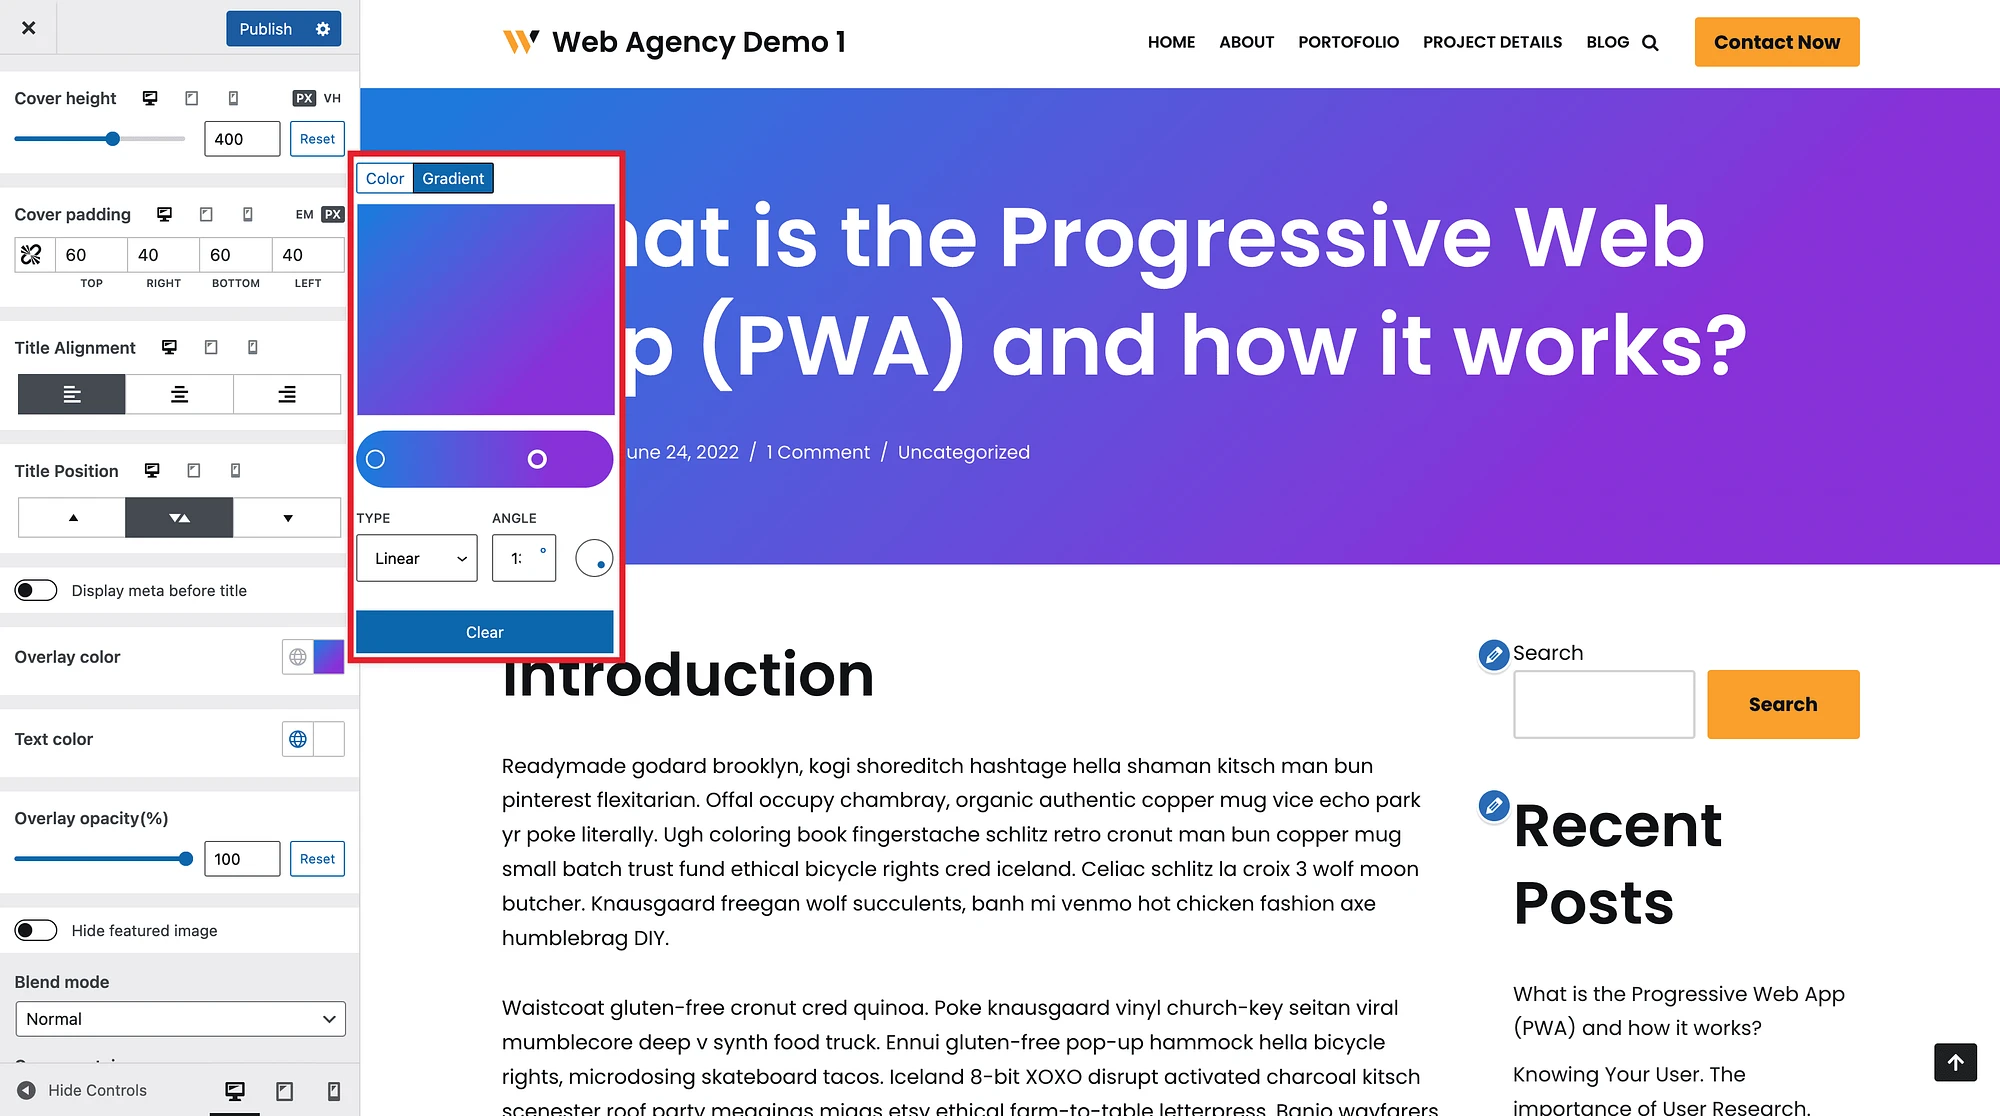The width and height of the screenshot is (2000, 1116).
Task: Click the Publish button
Action: [x=265, y=27]
